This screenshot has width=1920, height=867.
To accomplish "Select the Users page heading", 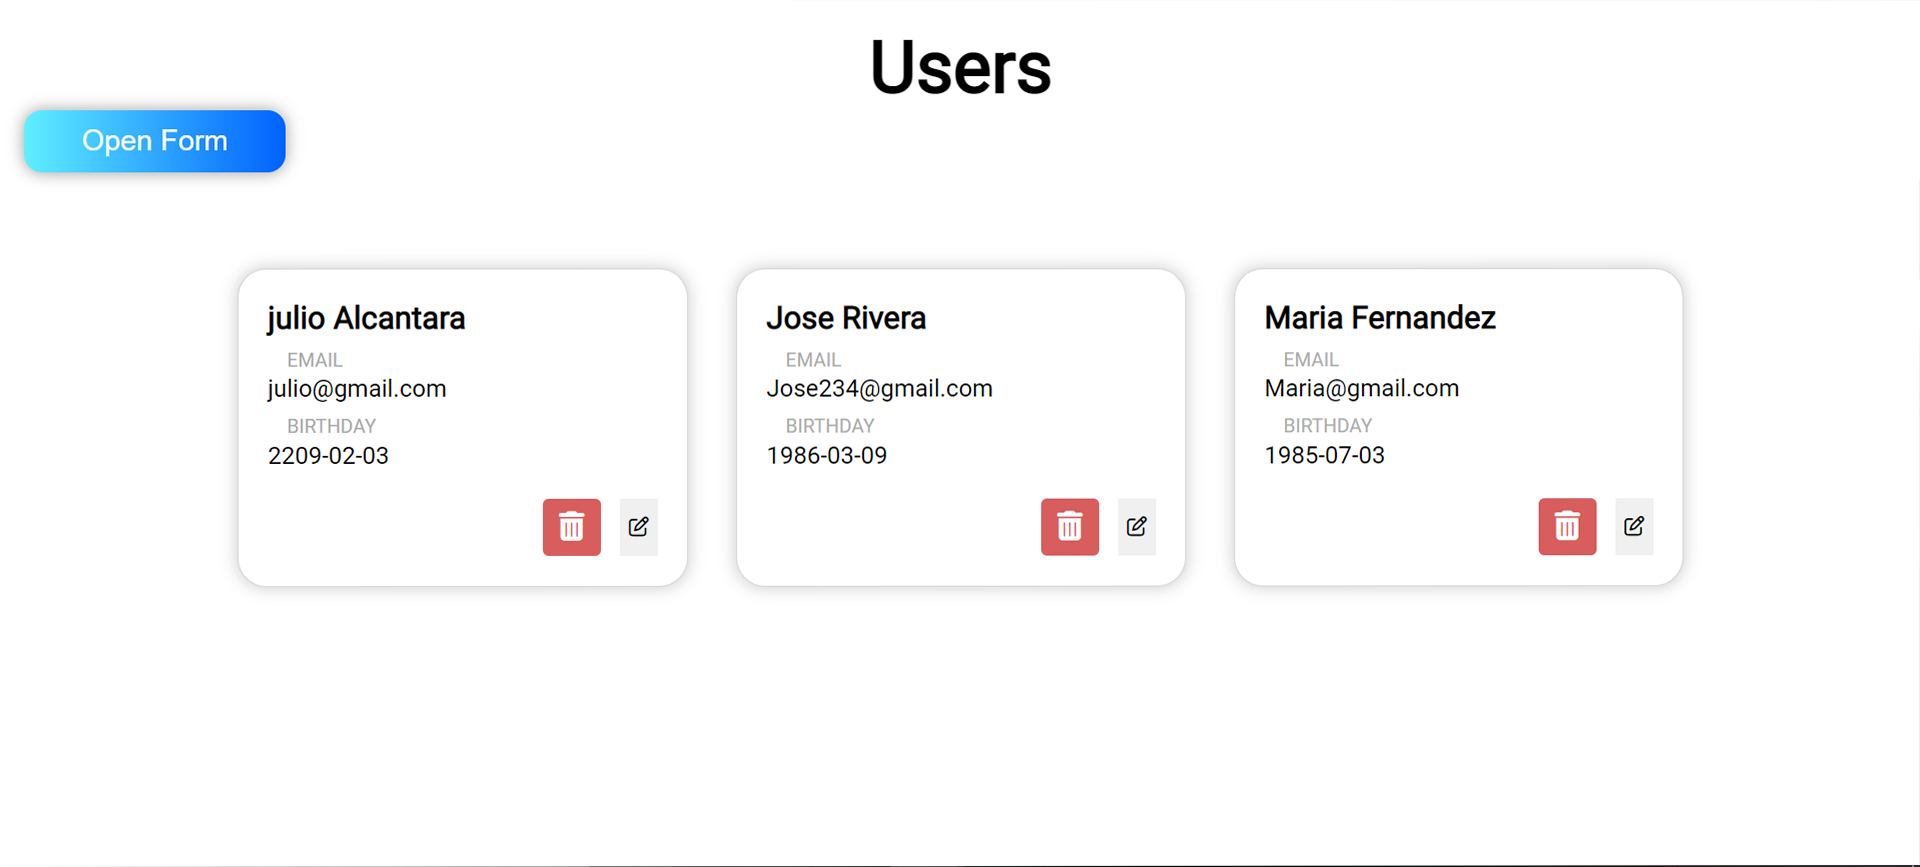I will (x=960, y=67).
